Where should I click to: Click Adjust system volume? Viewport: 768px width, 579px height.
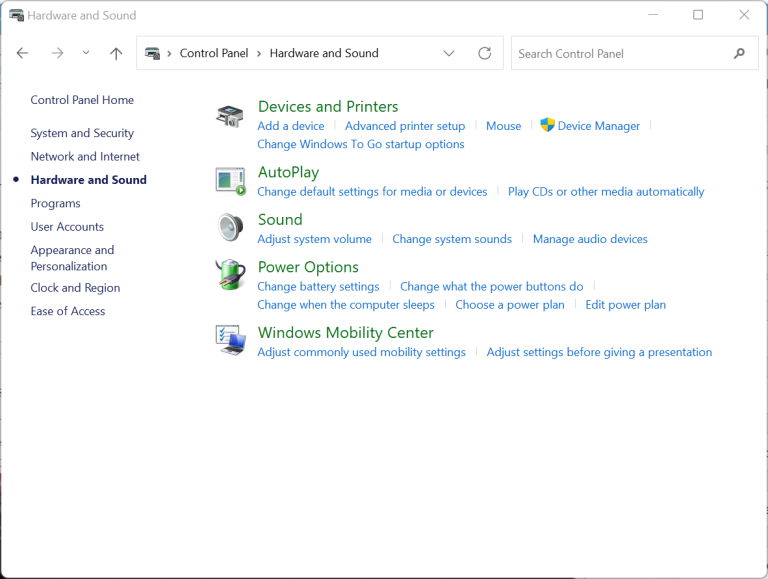click(x=314, y=239)
